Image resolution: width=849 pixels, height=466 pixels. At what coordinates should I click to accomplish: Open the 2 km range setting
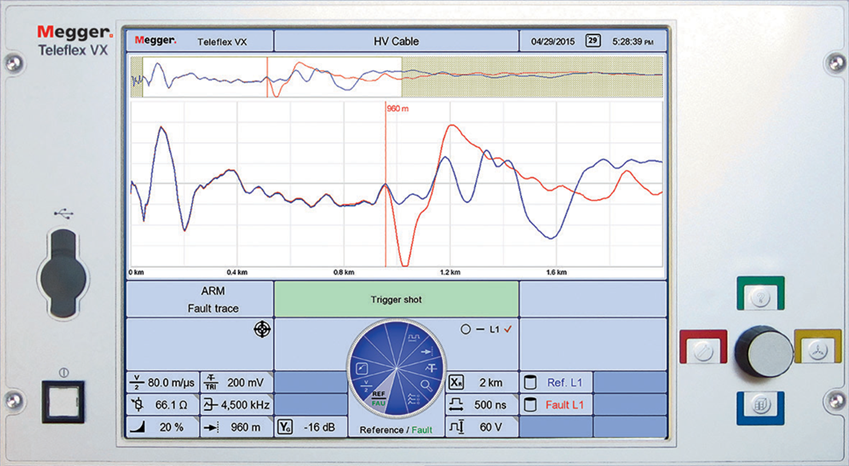coord(482,383)
